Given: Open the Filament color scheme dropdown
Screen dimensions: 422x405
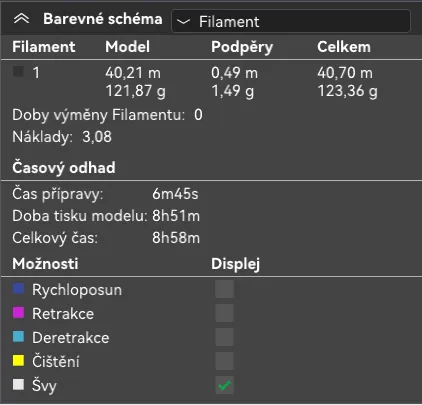Looking at the screenshot, I should 291,21.
